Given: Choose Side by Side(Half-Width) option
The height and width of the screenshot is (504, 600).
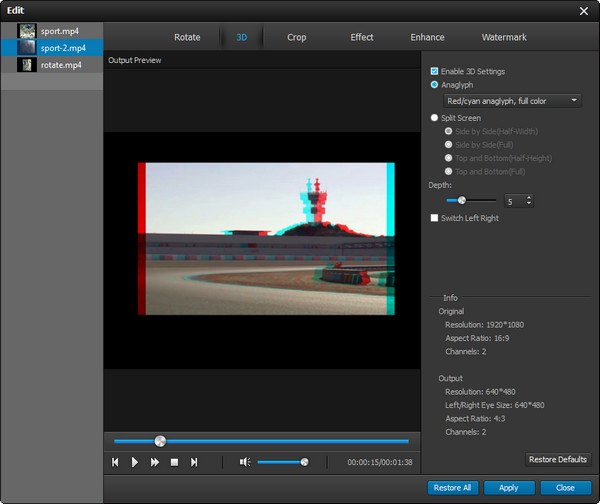Looking at the screenshot, I should pos(448,131).
